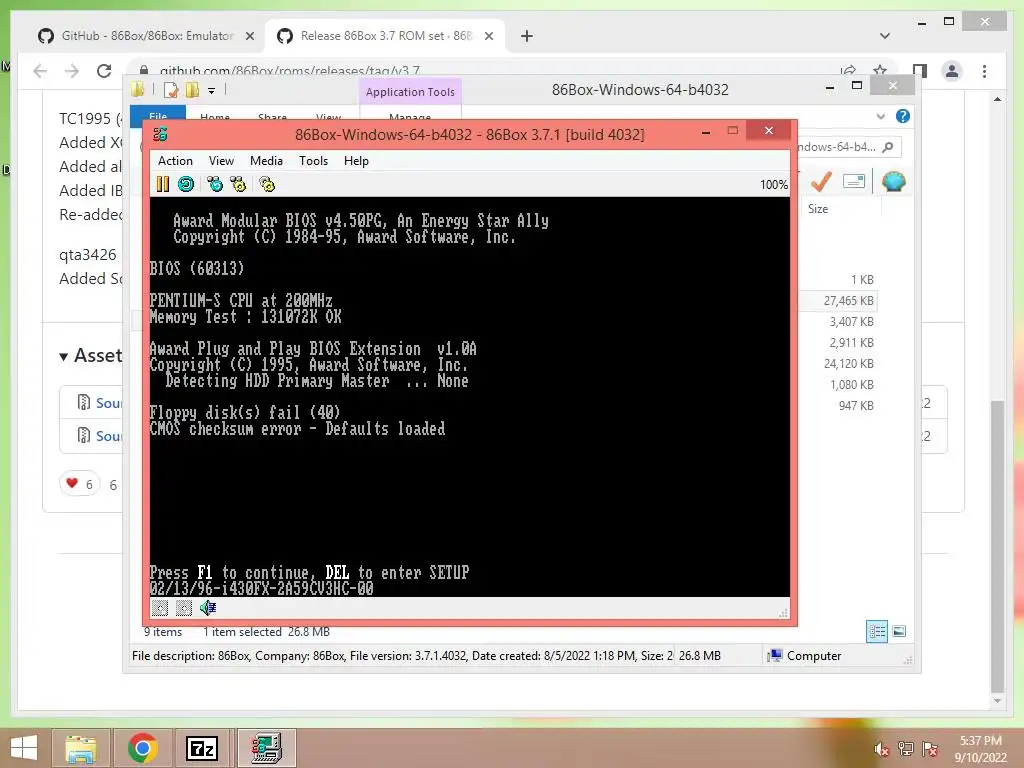The width and height of the screenshot is (1024, 768).
Task: Click the Chrome page vertical scrollbar thumb
Action: [x=997, y=547]
